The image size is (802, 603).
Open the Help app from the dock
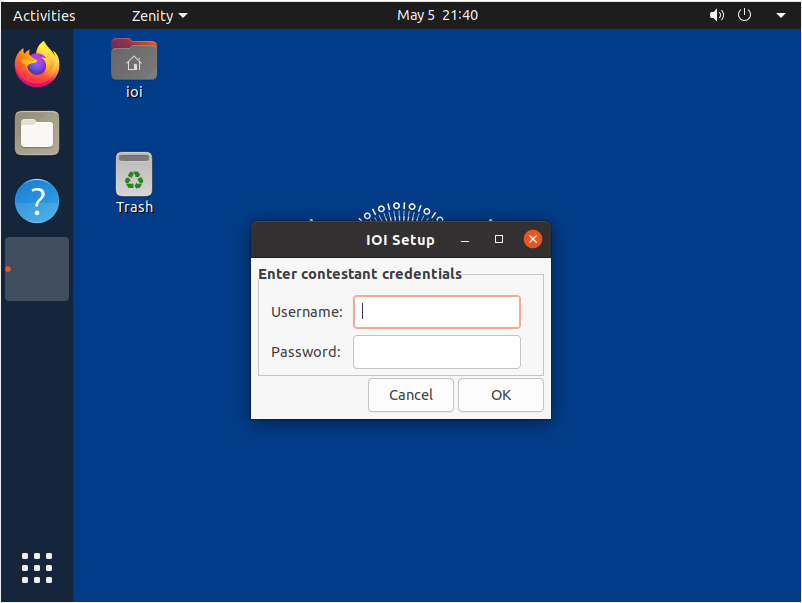[x=36, y=201]
